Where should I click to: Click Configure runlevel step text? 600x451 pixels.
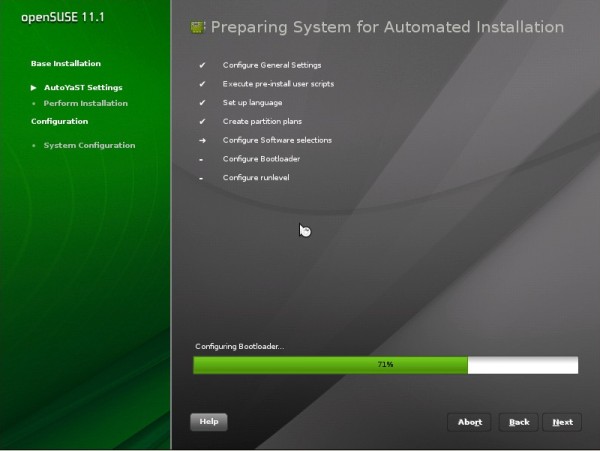click(x=256, y=178)
